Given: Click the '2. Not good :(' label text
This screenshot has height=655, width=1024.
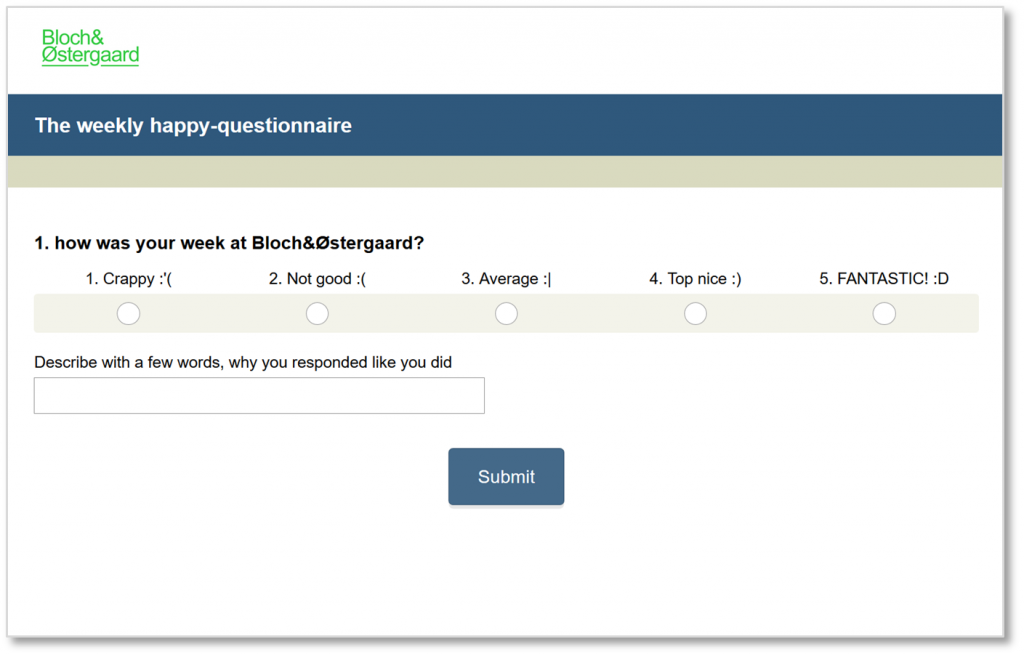Looking at the screenshot, I should click(317, 279).
